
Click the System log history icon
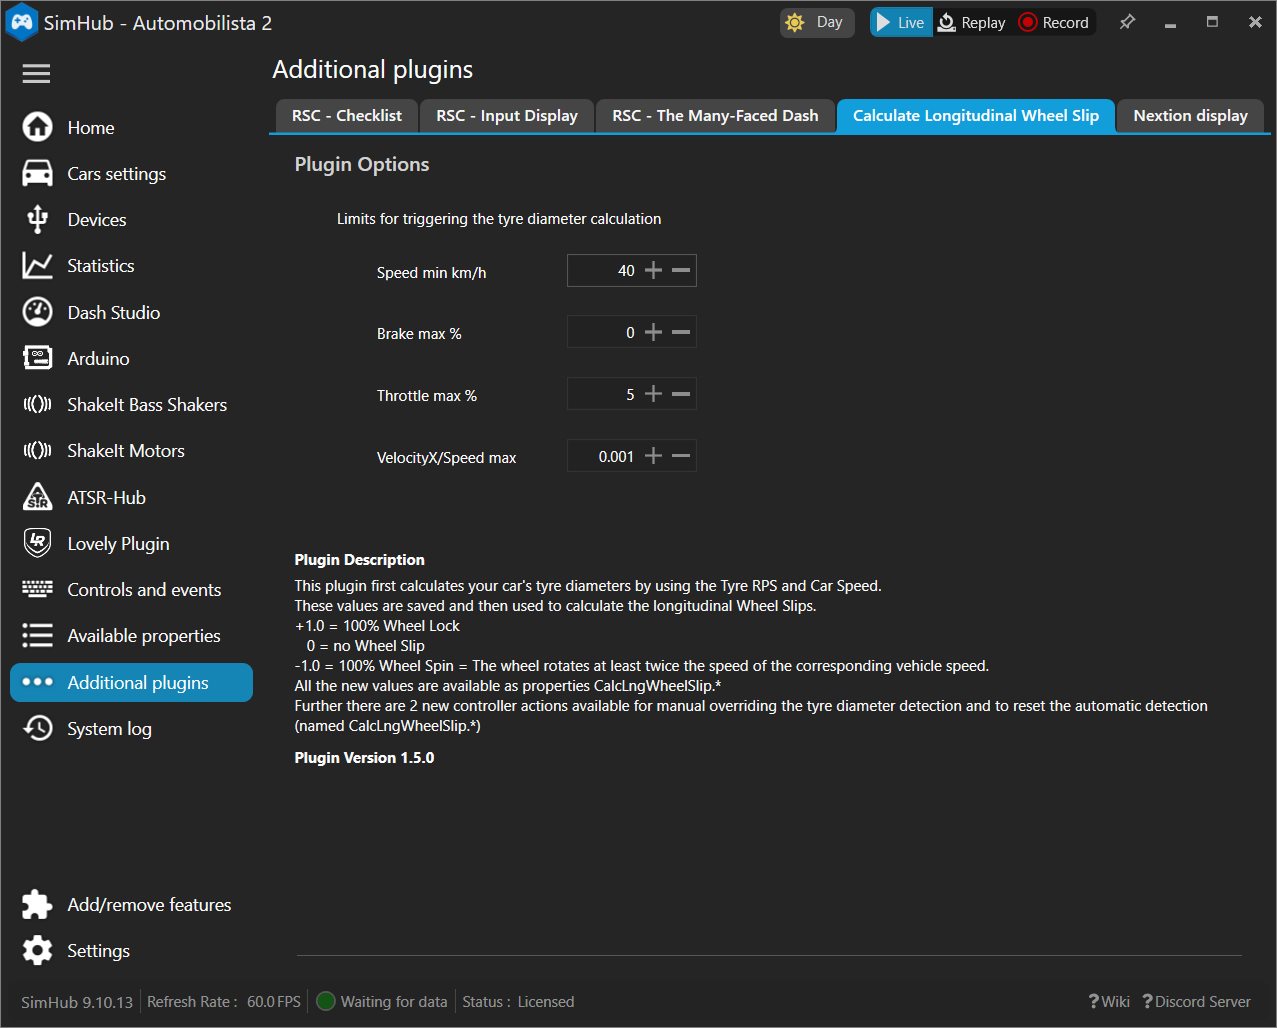coord(37,728)
